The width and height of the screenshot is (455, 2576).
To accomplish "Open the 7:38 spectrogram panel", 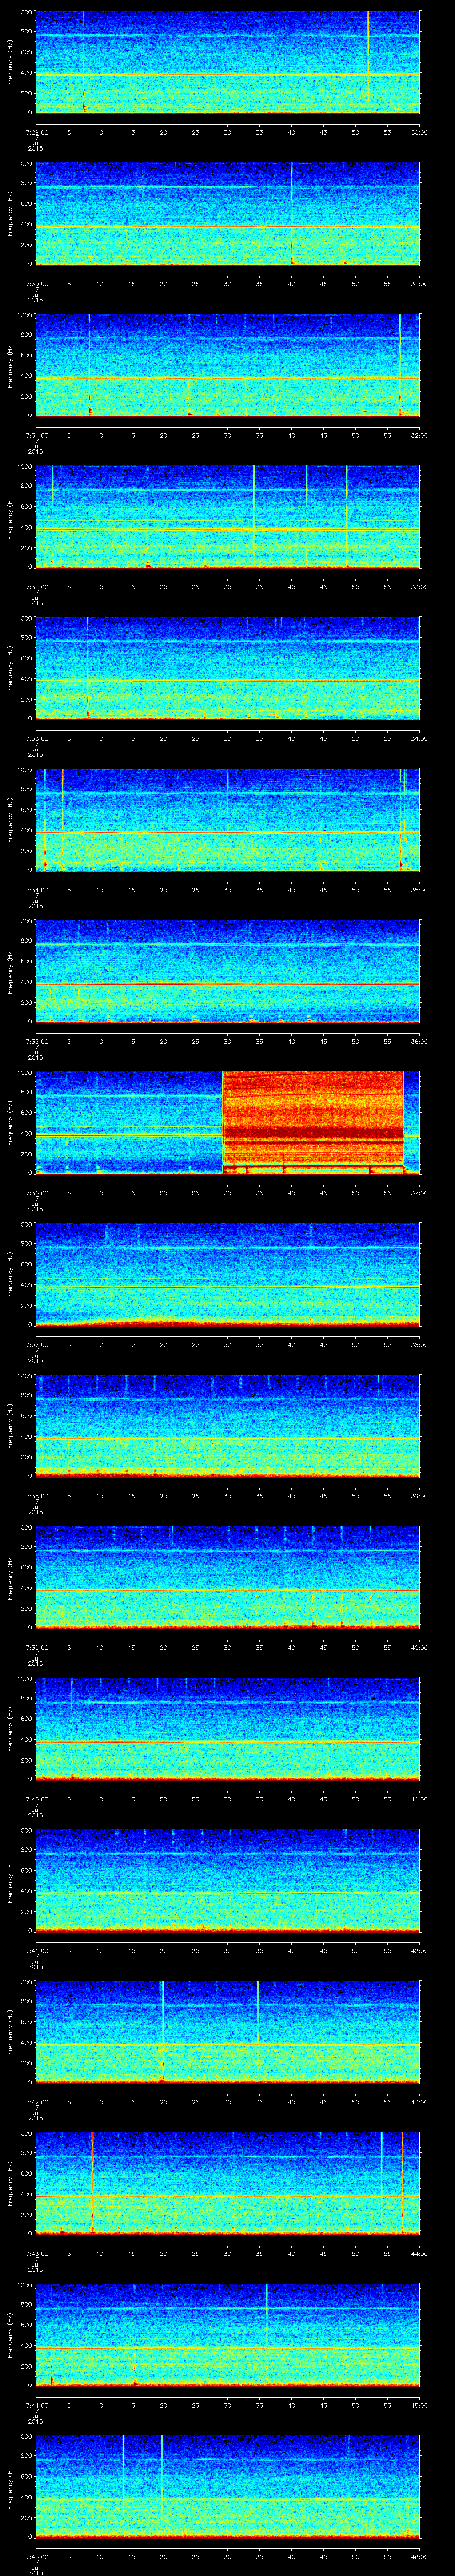I will coord(227,1426).
